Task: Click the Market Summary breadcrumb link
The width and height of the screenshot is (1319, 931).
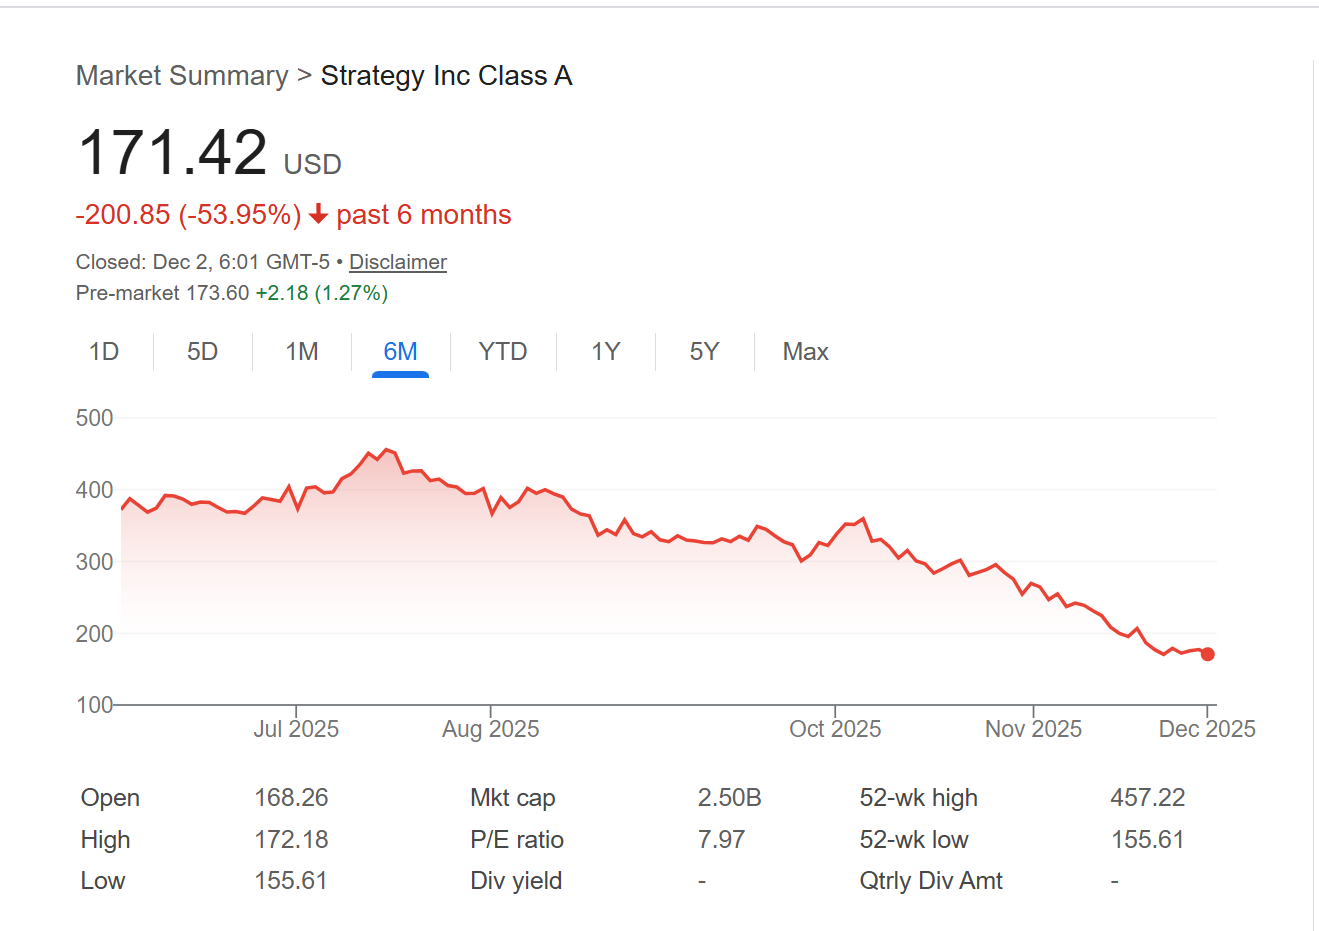Action: point(181,76)
